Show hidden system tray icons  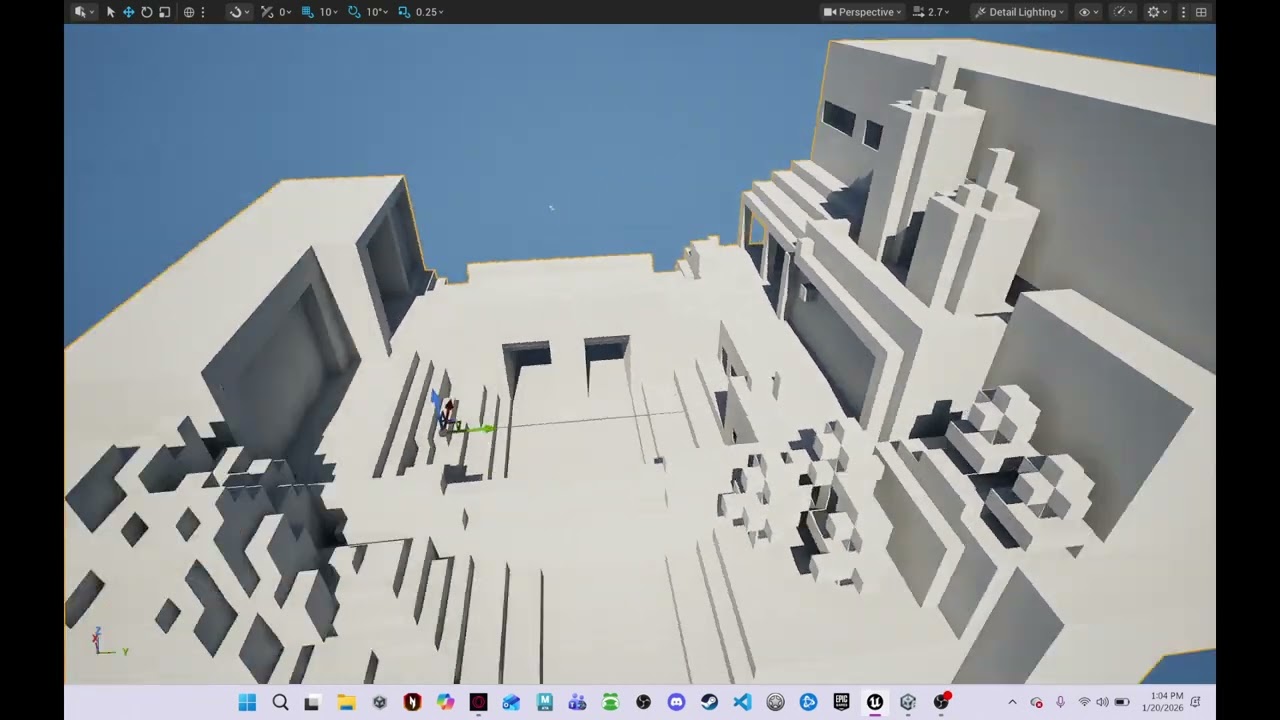[x=1012, y=703]
